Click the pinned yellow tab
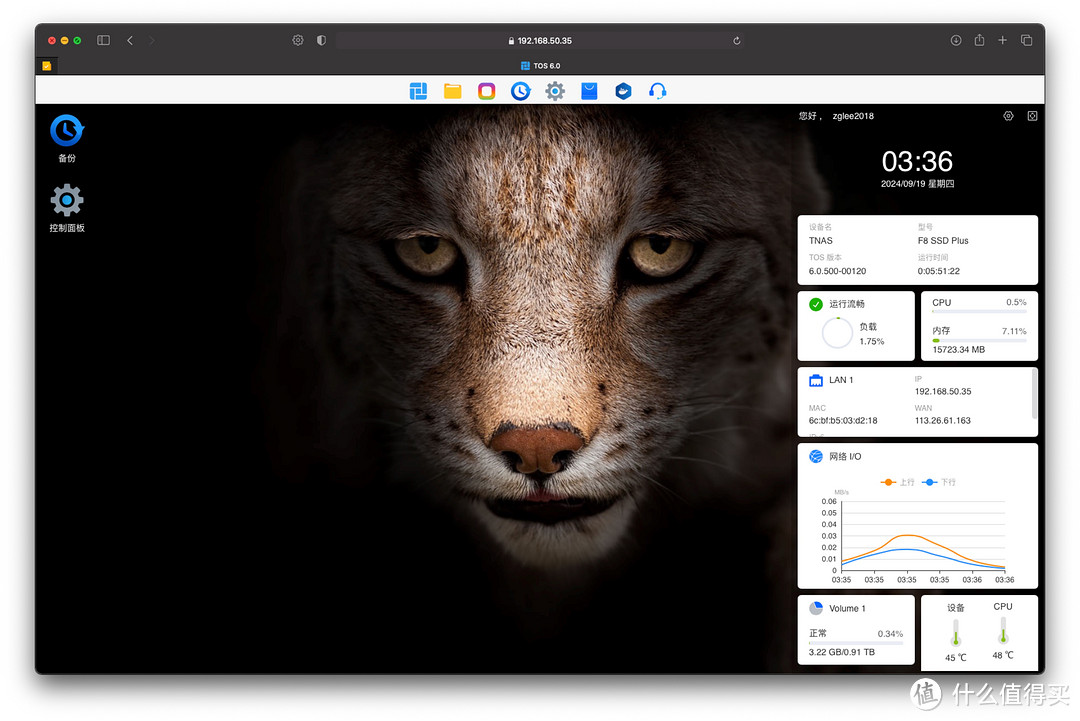This screenshot has width=1080, height=721. 47,66
